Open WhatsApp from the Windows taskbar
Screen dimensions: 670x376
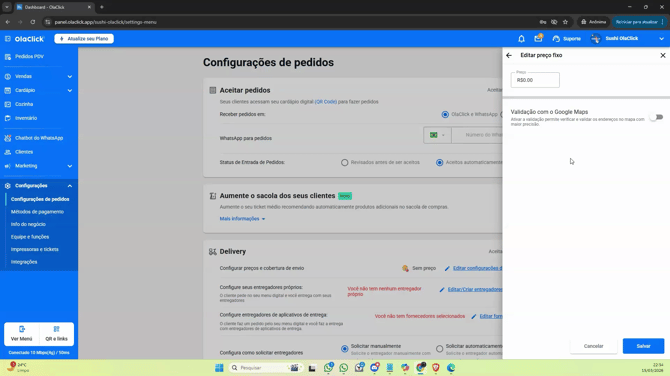click(x=344, y=368)
